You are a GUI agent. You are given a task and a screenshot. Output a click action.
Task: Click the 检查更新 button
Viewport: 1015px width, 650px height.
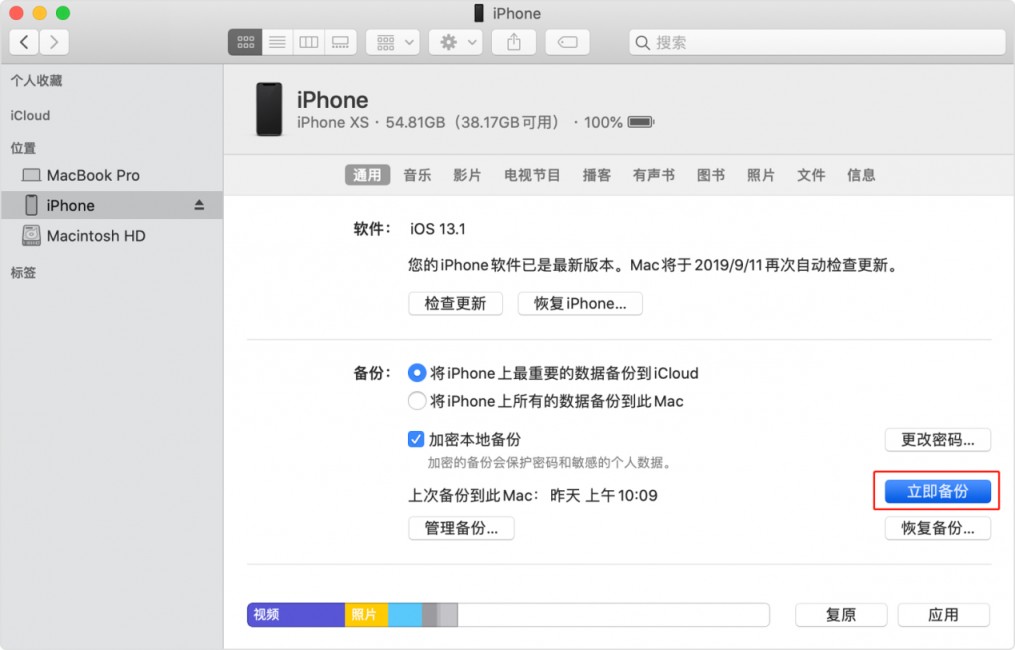point(455,303)
